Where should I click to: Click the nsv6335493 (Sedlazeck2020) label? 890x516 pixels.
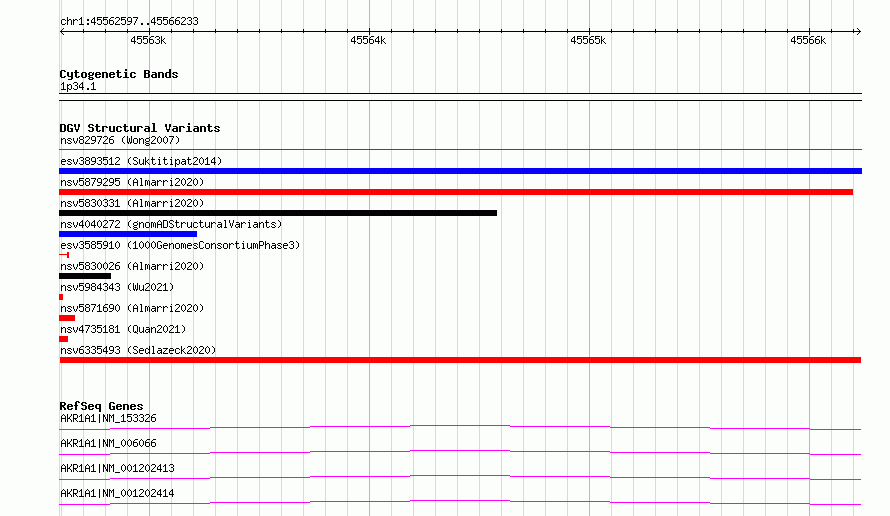pyautogui.click(x=138, y=350)
